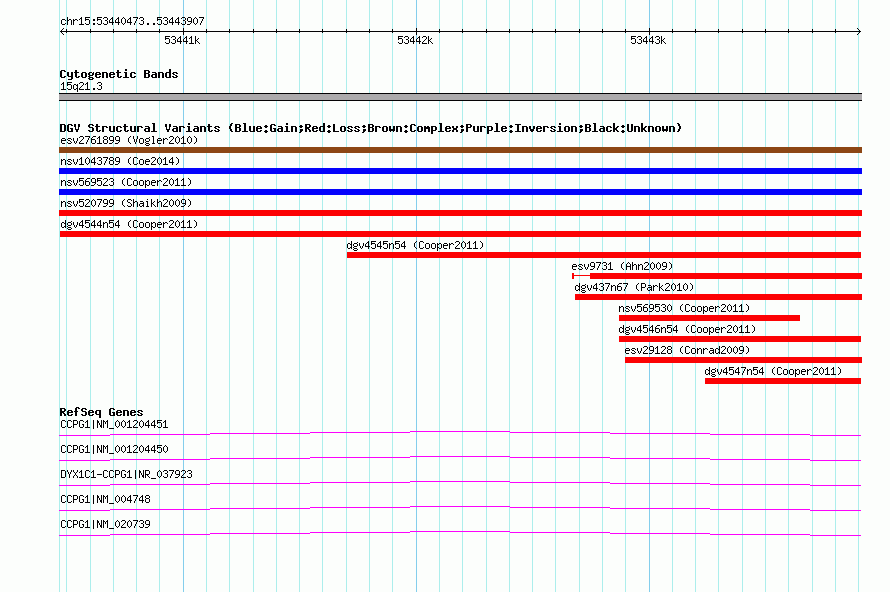Click the red nsv520799 loss bar
The image size is (890, 592).
click(460, 213)
